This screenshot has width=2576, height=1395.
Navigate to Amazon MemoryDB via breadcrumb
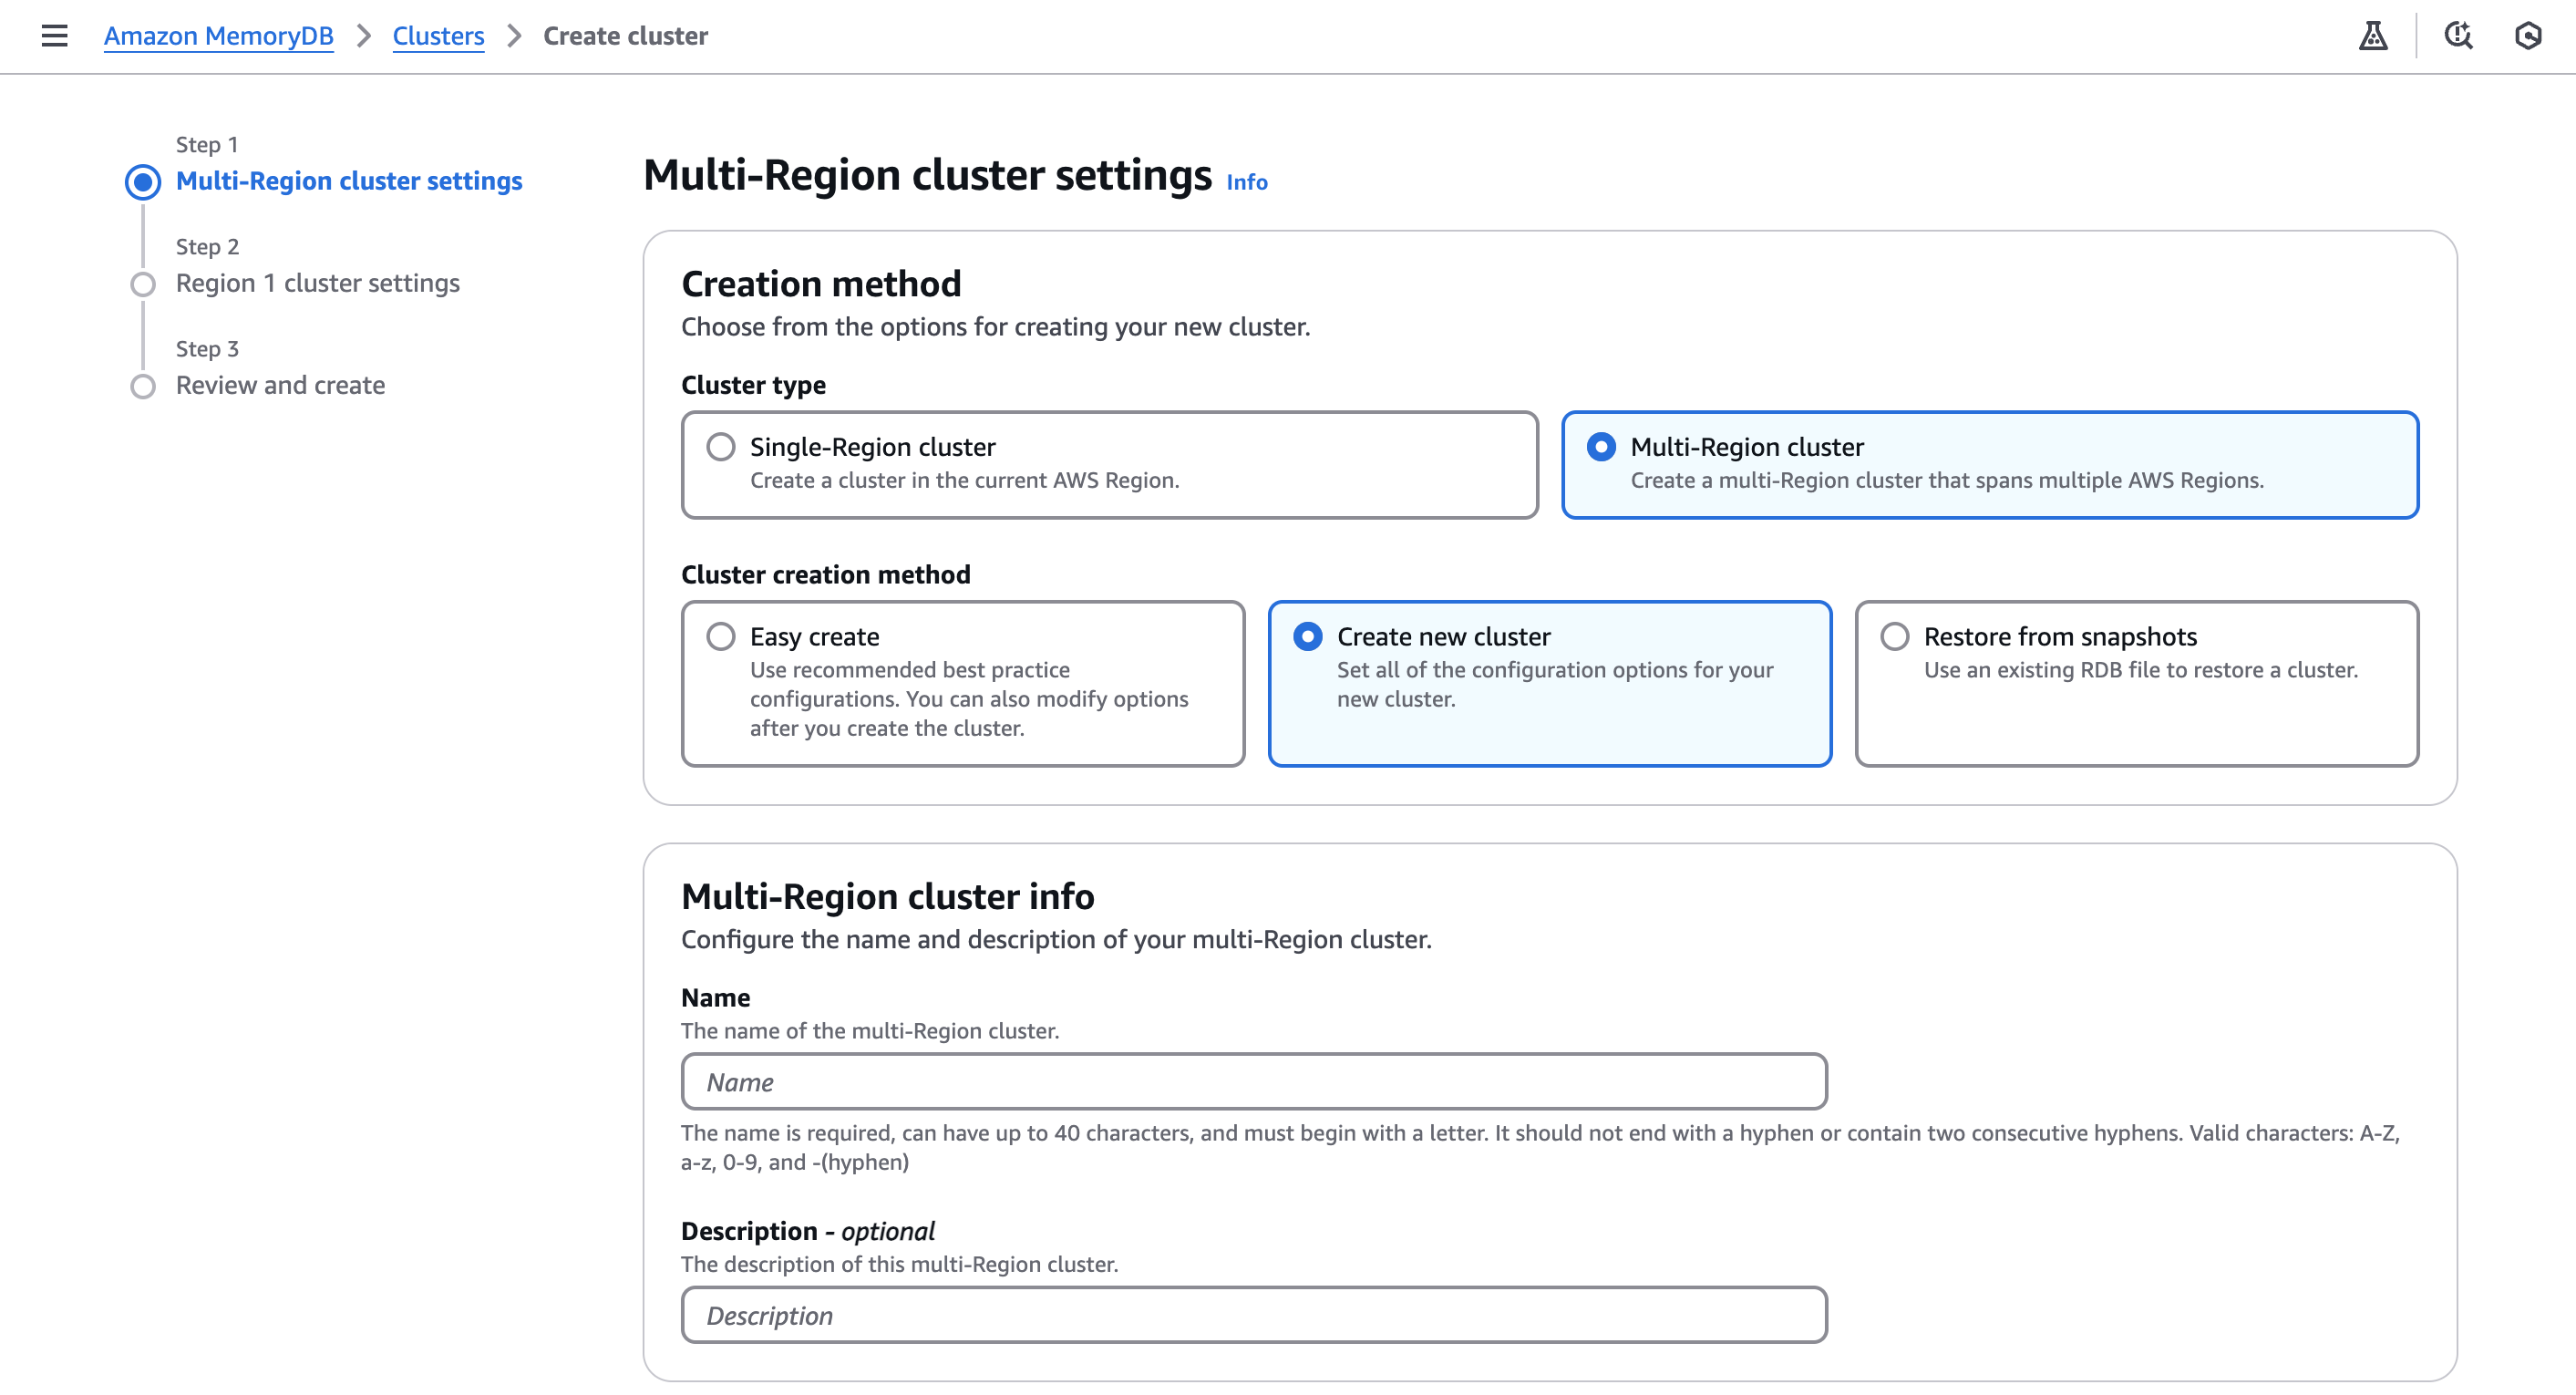[218, 35]
